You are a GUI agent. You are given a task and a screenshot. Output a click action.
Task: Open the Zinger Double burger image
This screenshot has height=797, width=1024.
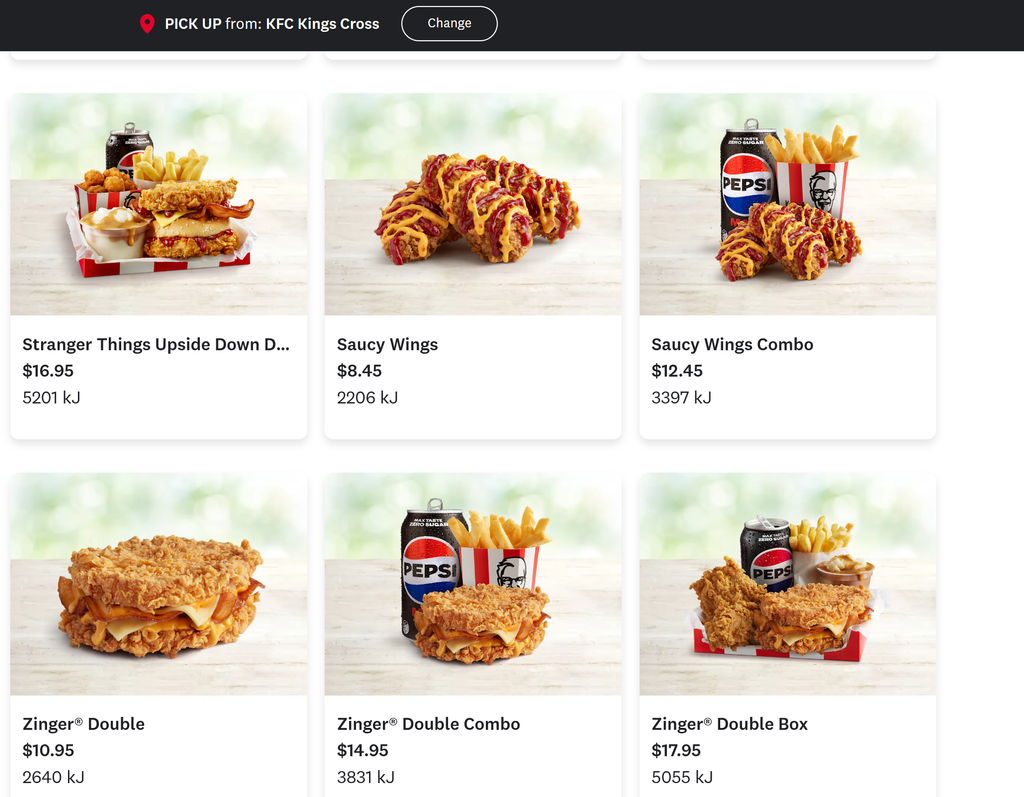click(x=159, y=584)
